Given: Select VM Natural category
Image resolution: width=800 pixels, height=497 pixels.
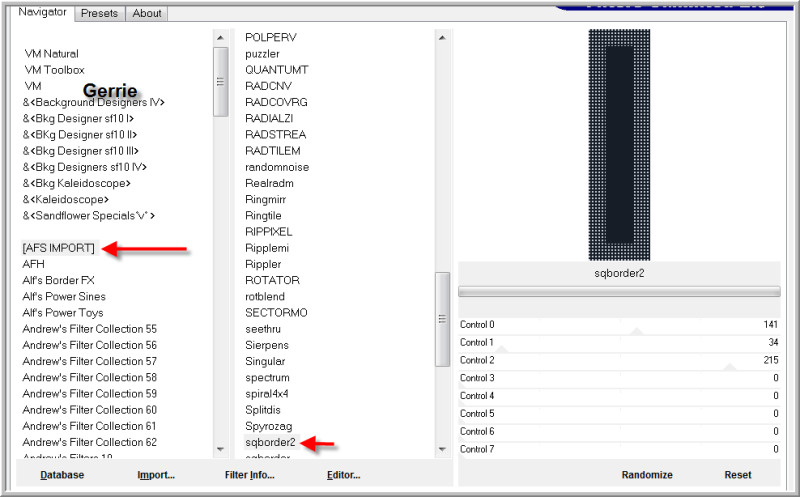Looking at the screenshot, I should tap(52, 54).
